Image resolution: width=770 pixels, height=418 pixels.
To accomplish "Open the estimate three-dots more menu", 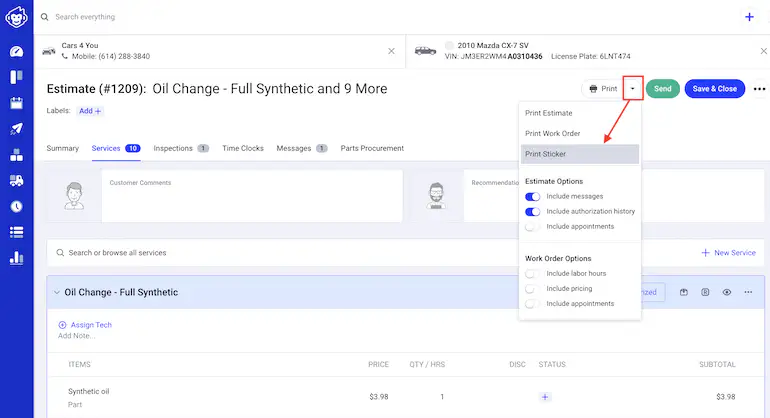I will [759, 89].
